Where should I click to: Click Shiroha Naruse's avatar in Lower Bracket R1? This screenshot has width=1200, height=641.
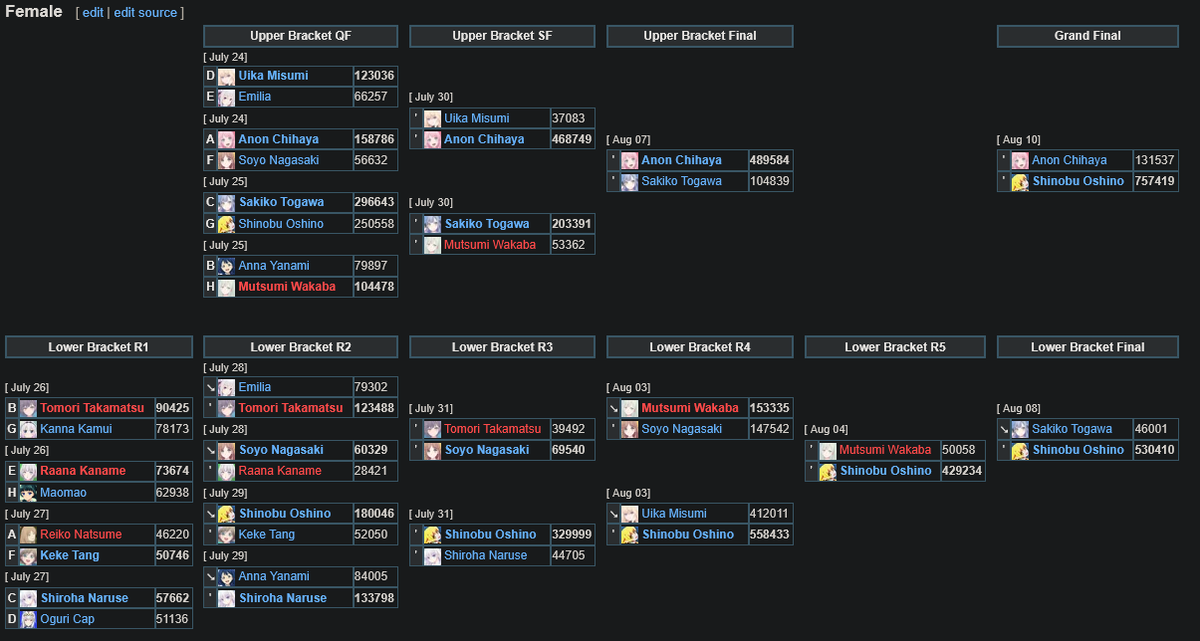point(29,598)
